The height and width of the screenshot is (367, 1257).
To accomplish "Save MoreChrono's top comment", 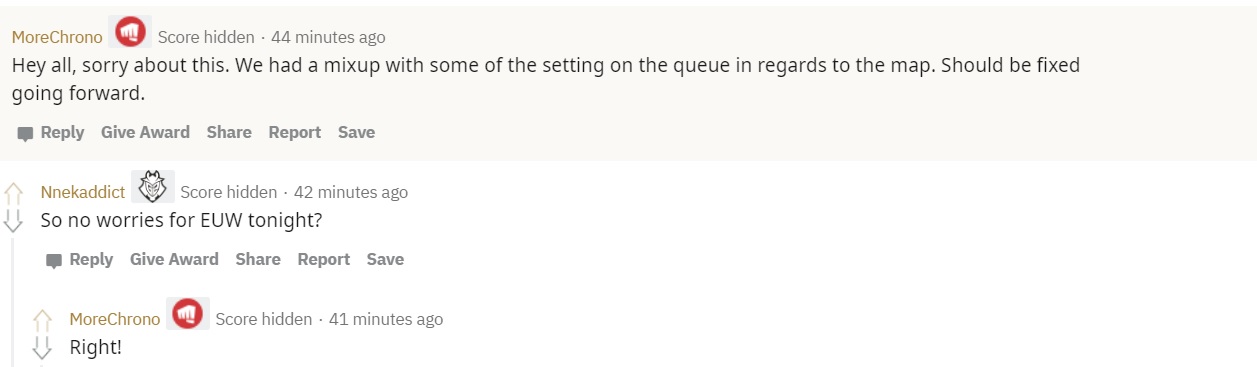I will tap(356, 132).
